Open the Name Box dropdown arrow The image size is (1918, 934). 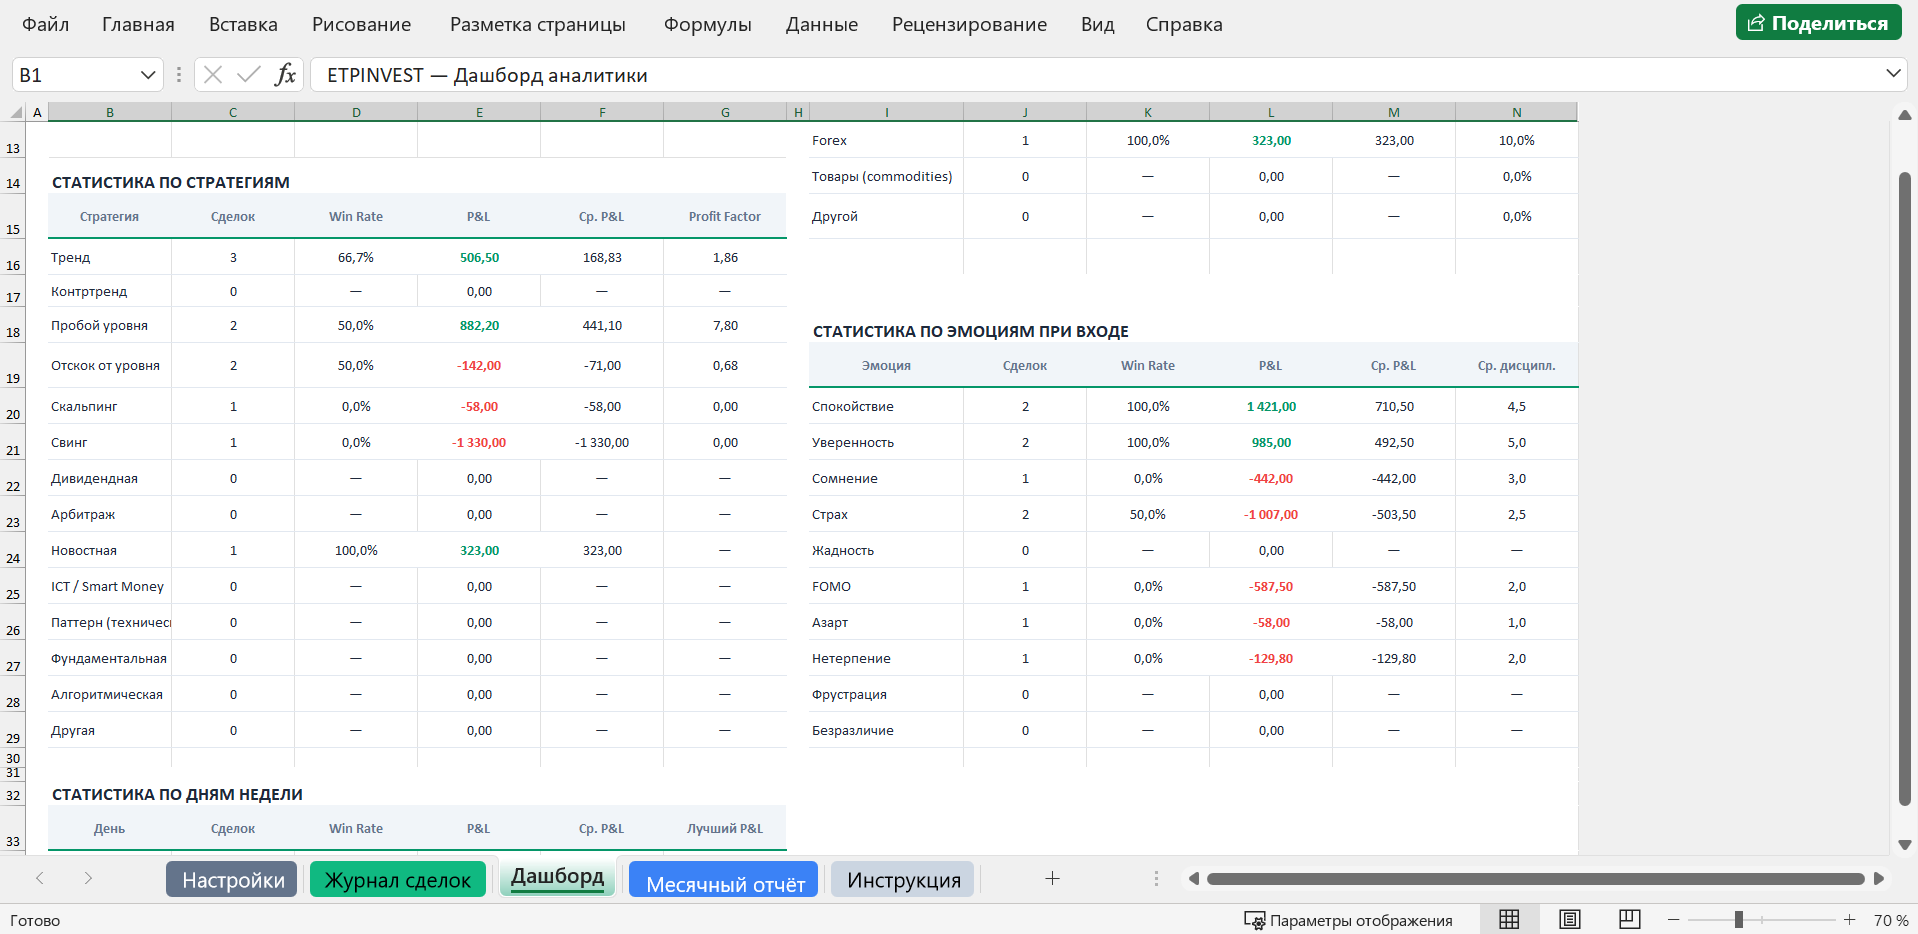[148, 75]
